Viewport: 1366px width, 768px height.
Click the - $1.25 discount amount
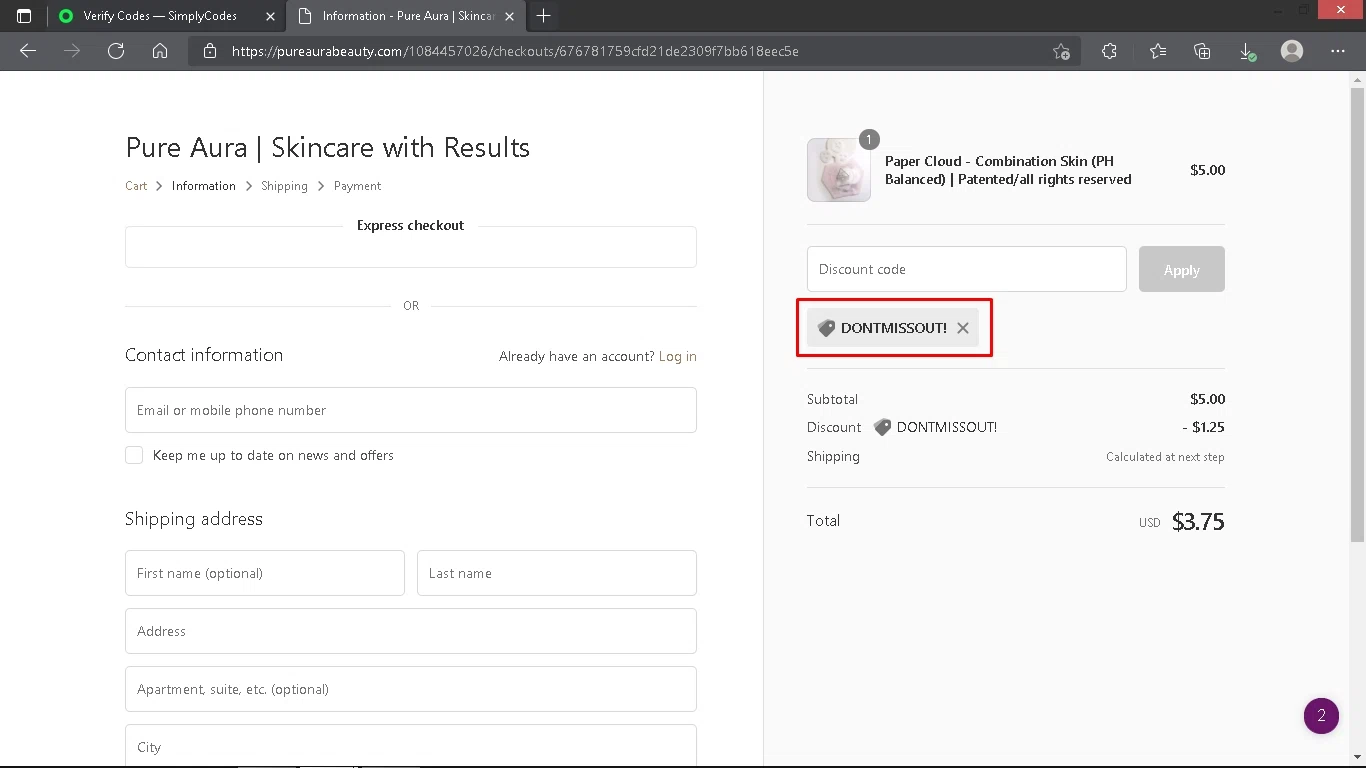pyautogui.click(x=1203, y=427)
